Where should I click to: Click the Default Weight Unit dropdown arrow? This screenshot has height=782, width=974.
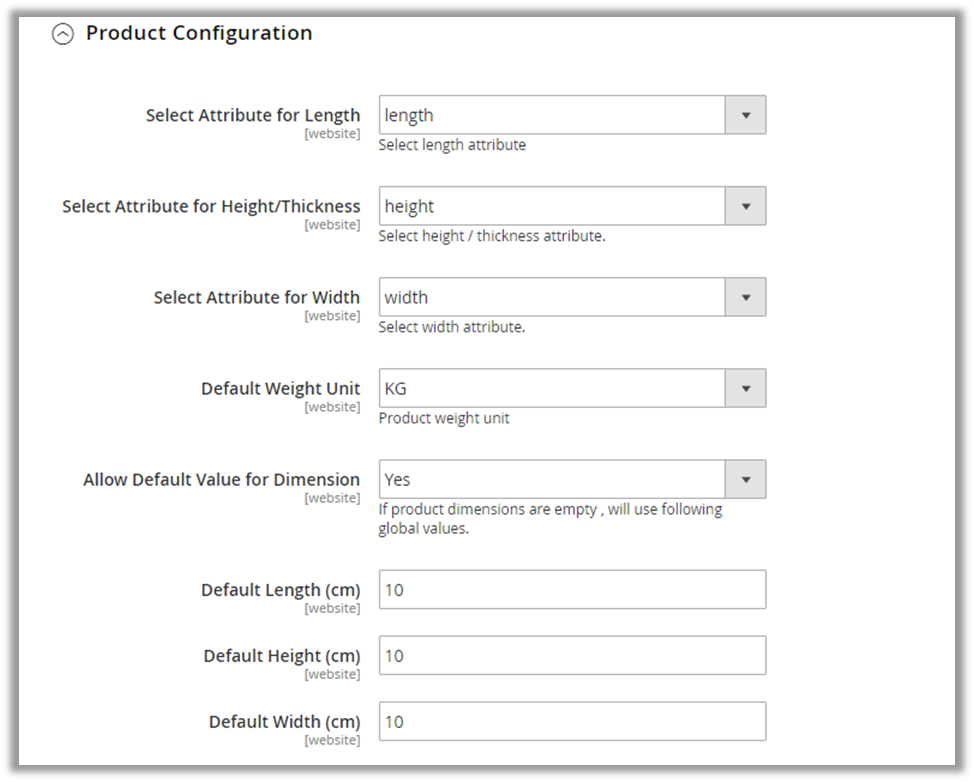click(x=745, y=388)
